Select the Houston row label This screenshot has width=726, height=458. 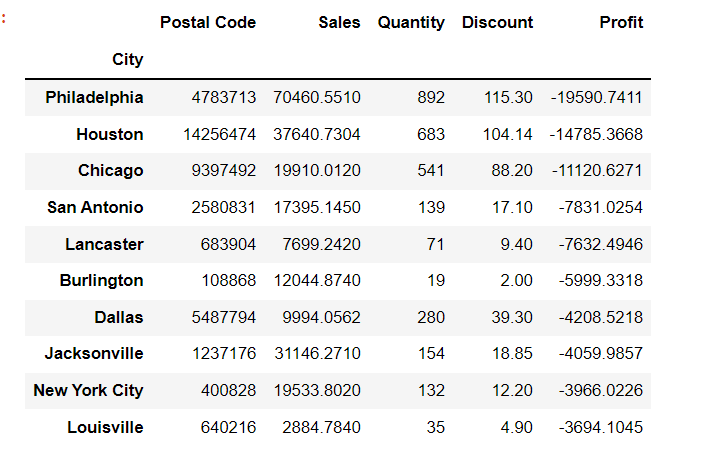(x=110, y=134)
